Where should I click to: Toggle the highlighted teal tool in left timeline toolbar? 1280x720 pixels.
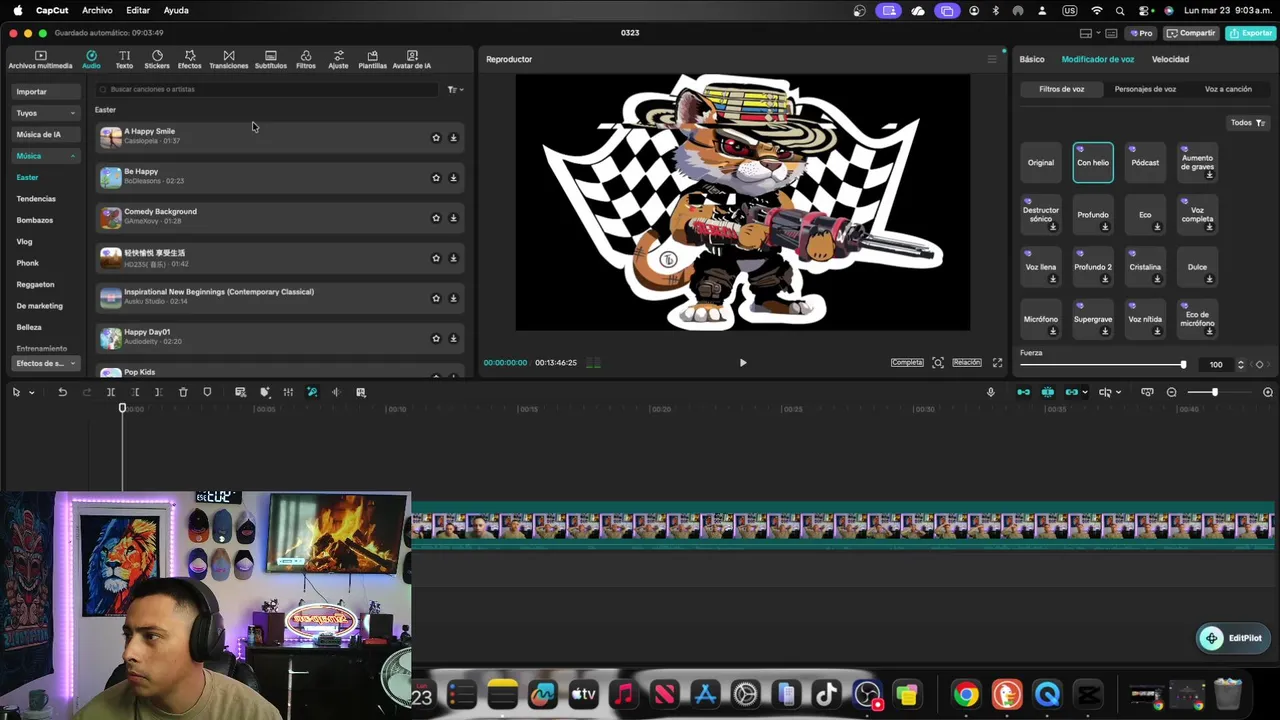312,392
